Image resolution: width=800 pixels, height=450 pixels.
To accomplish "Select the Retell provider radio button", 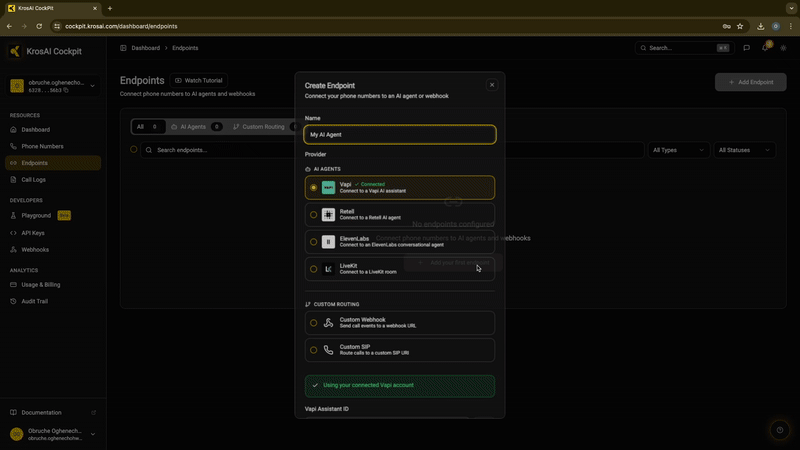I will [314, 214].
